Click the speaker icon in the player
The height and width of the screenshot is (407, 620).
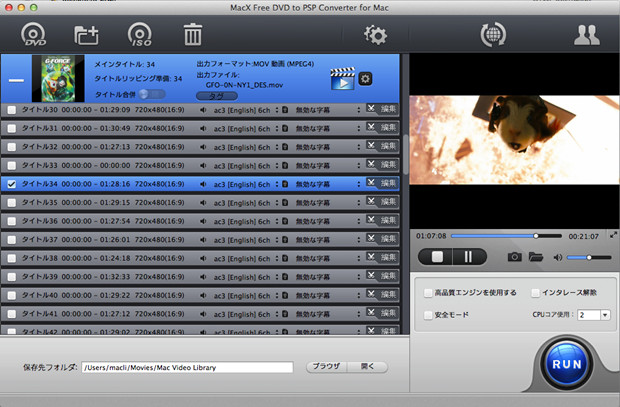[x=558, y=257]
